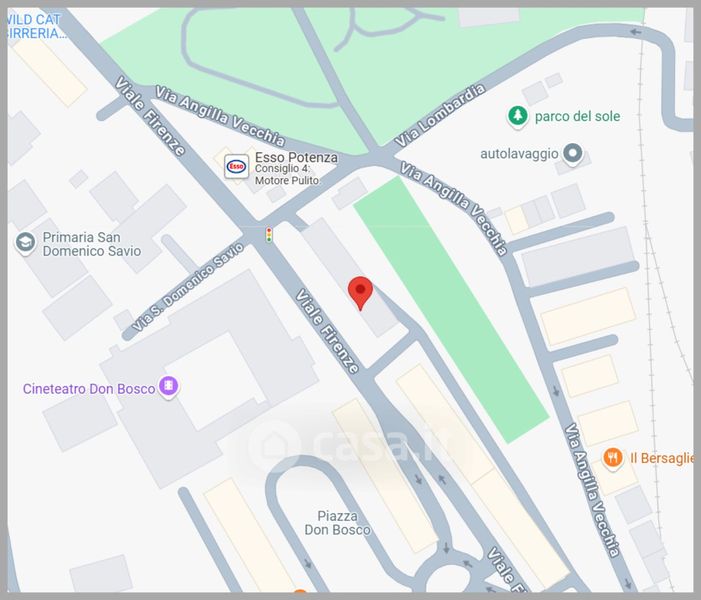The width and height of the screenshot is (701, 600).
Task: Open the Esso Potenza place label
Action: [296, 157]
